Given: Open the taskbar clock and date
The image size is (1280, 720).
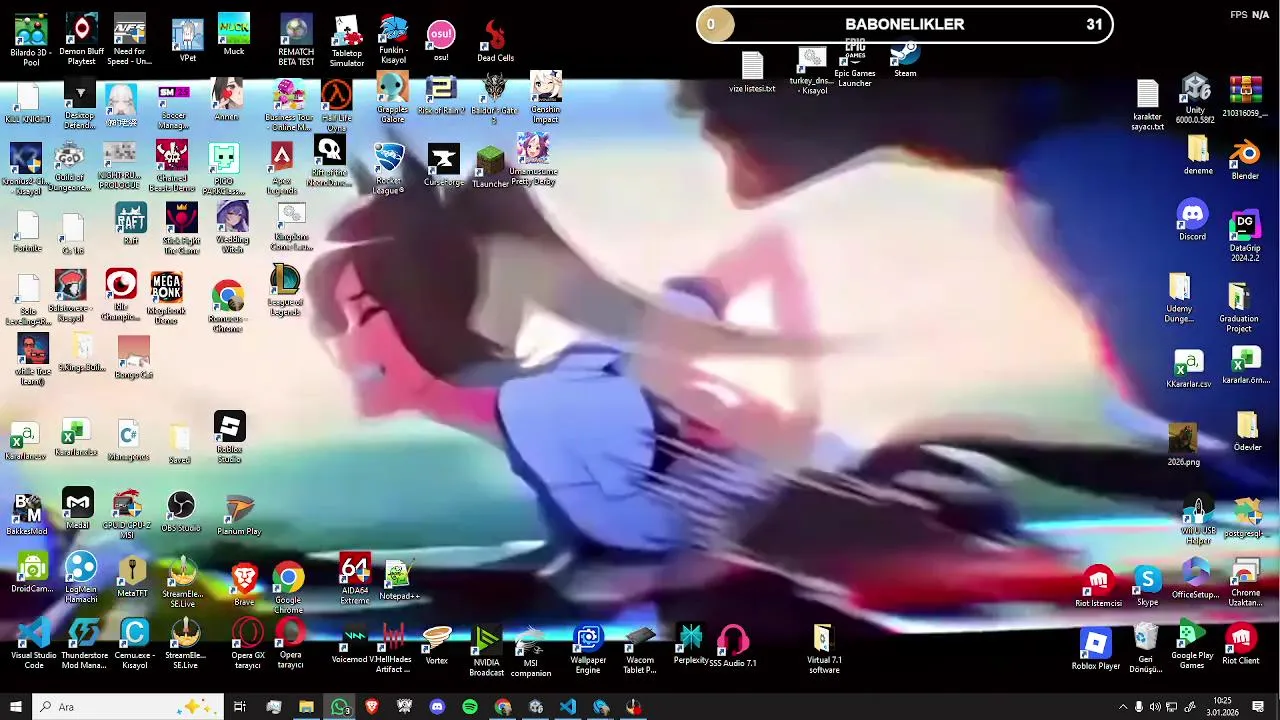Looking at the screenshot, I should click(x=1222, y=707).
